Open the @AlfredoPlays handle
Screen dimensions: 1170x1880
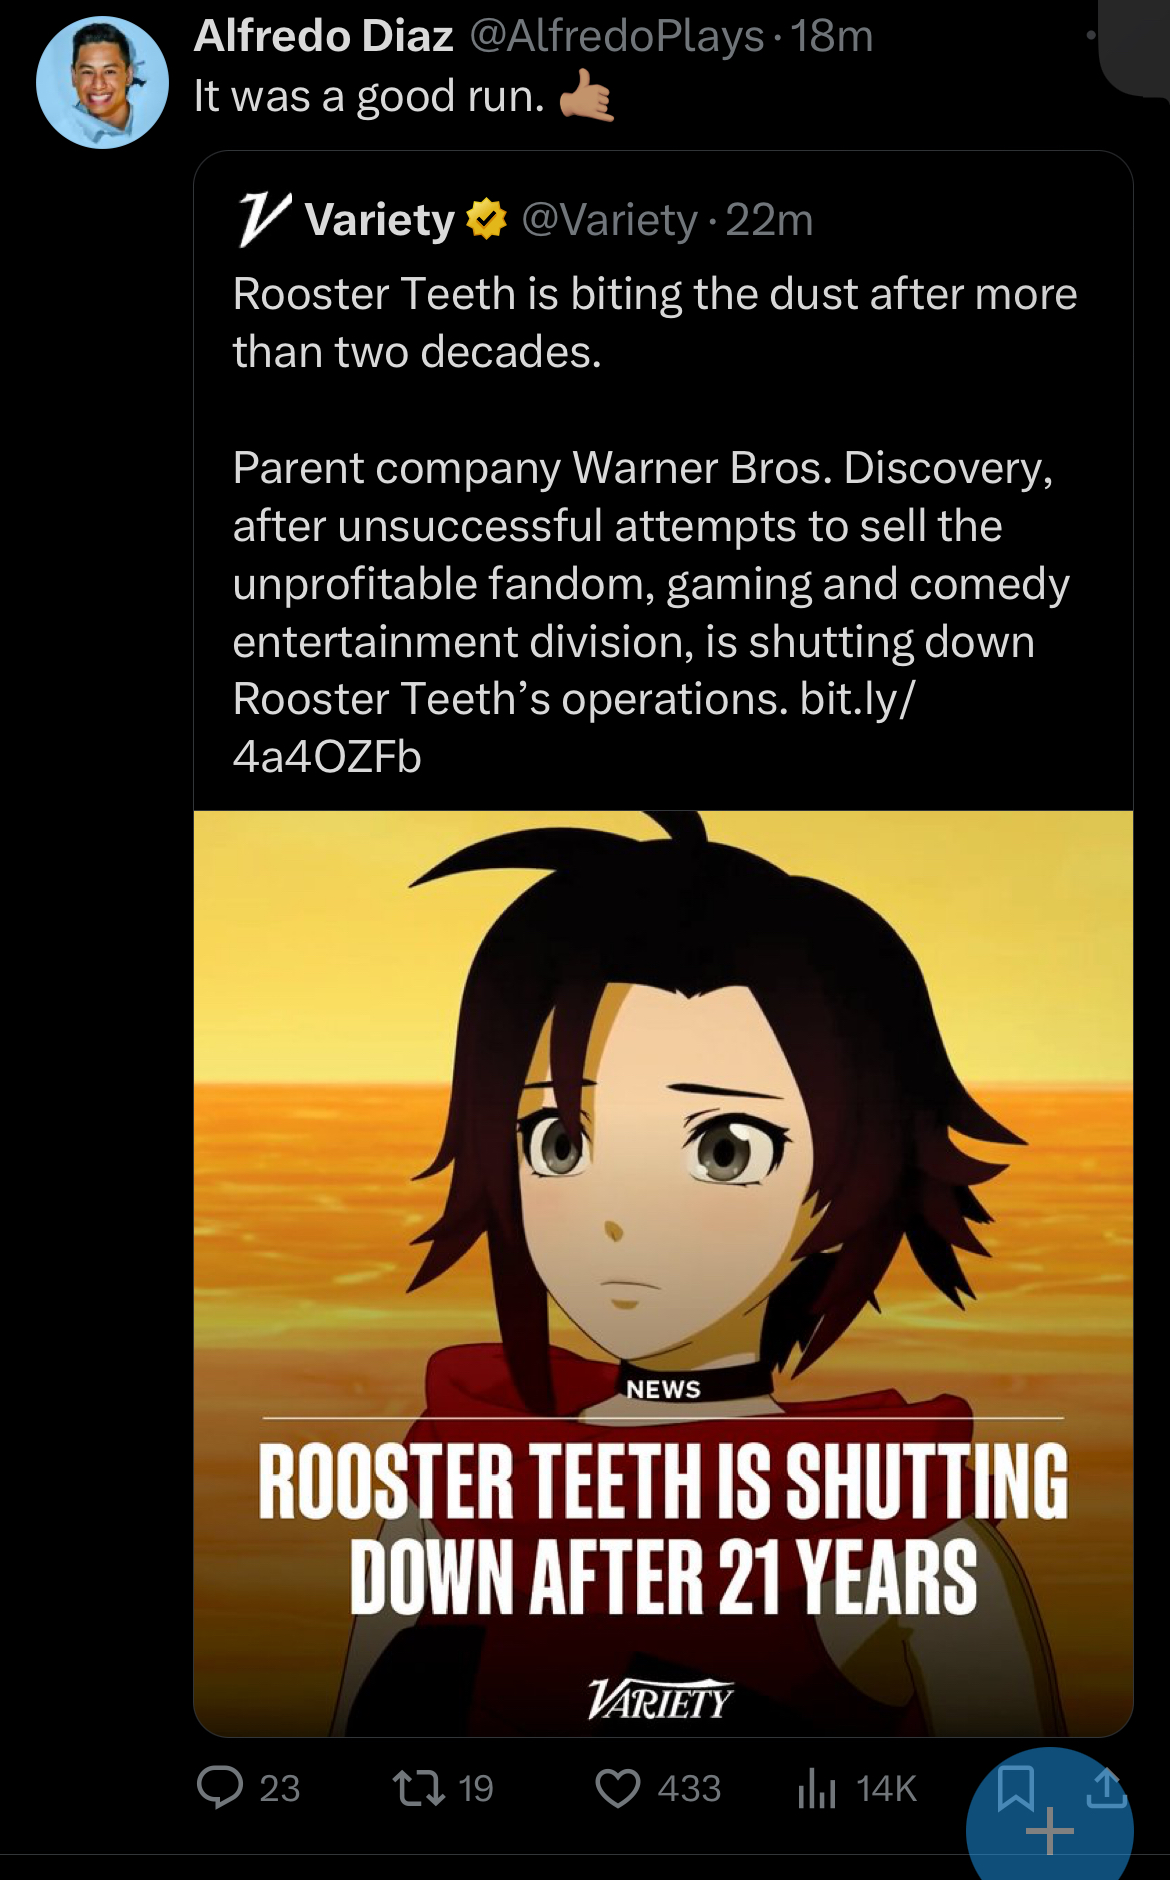point(617,36)
